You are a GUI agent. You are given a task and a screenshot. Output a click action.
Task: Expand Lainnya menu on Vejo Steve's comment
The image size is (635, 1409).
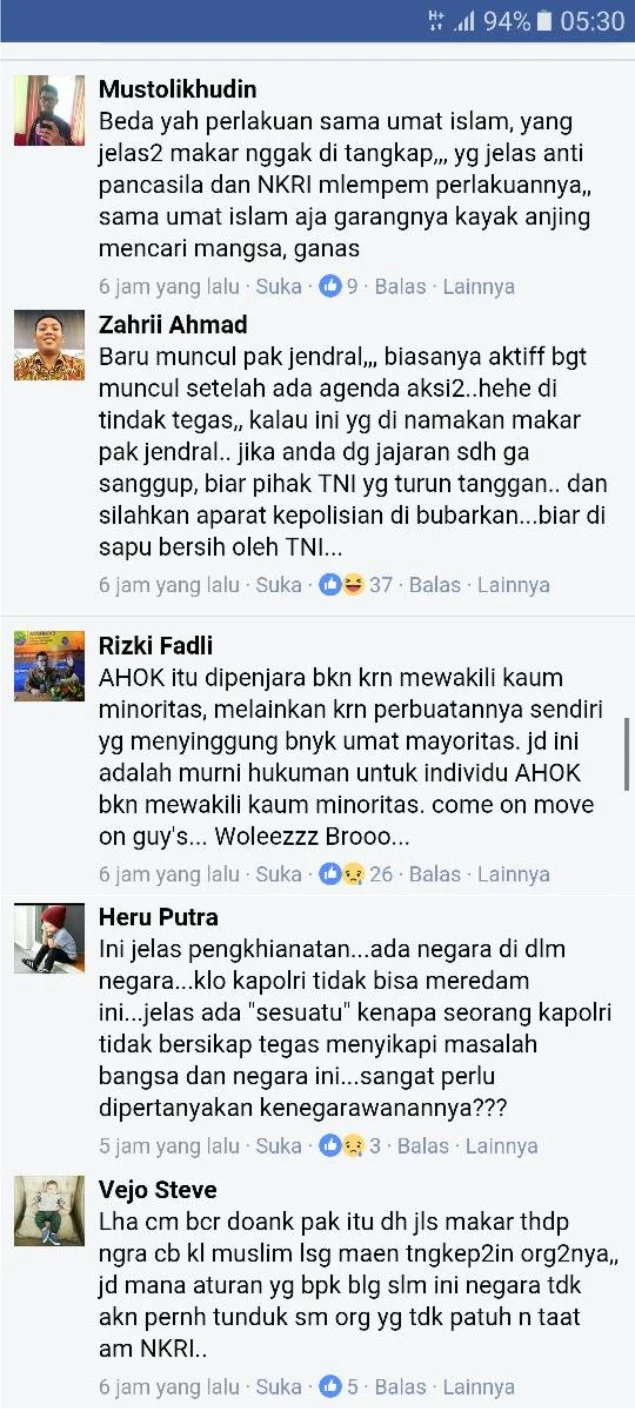pyautogui.click(x=479, y=1387)
